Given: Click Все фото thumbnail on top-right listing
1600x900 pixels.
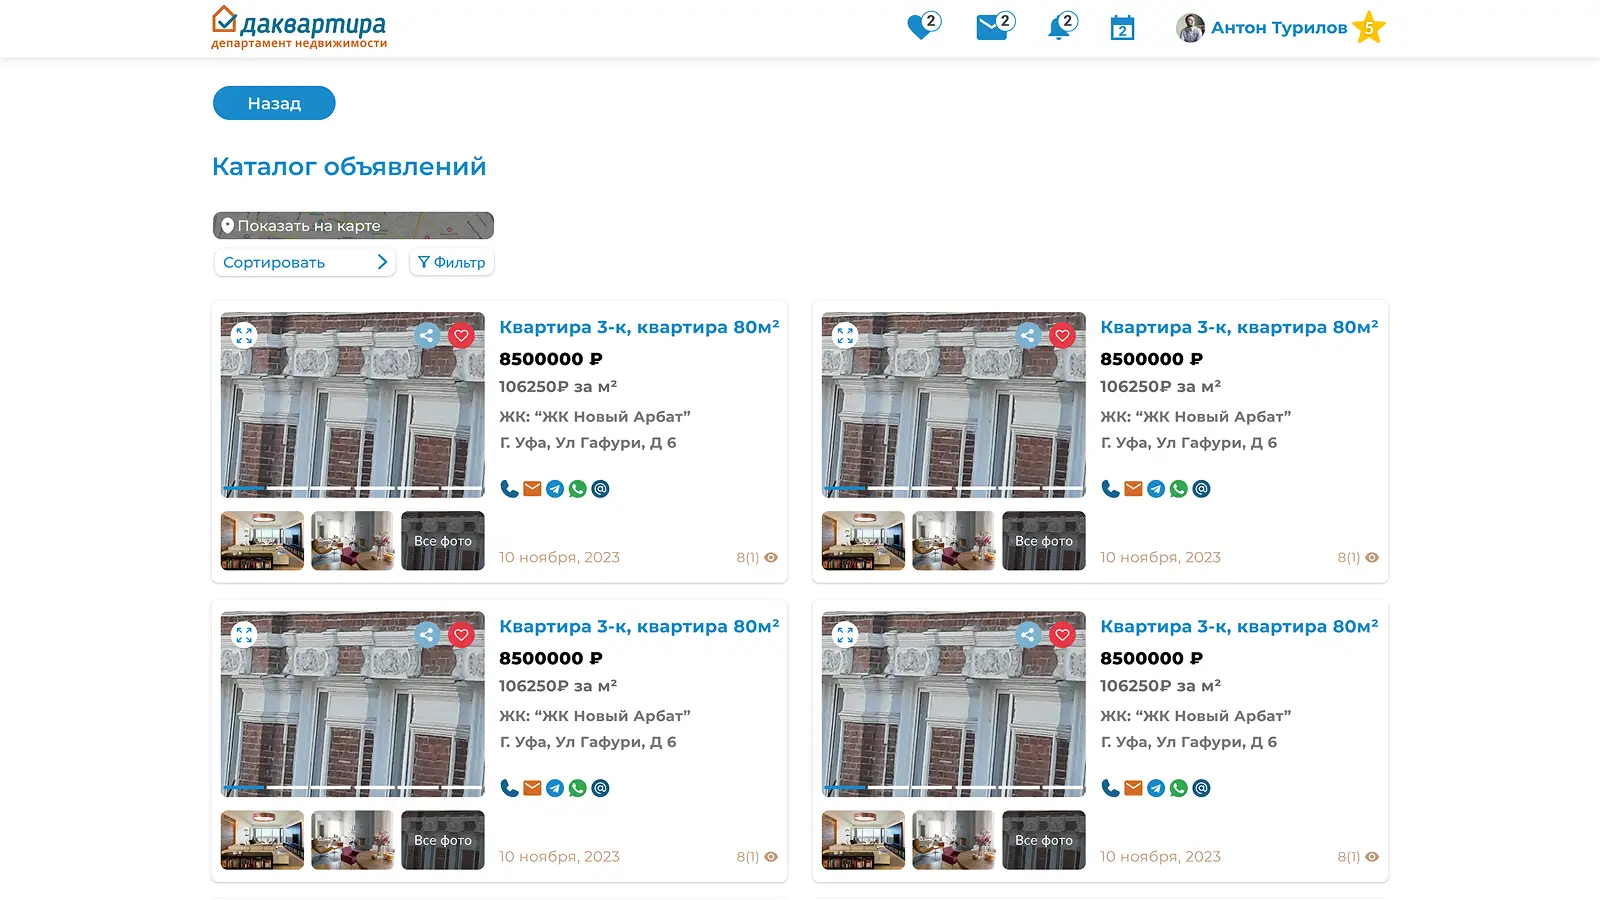Looking at the screenshot, I should pos(1043,541).
